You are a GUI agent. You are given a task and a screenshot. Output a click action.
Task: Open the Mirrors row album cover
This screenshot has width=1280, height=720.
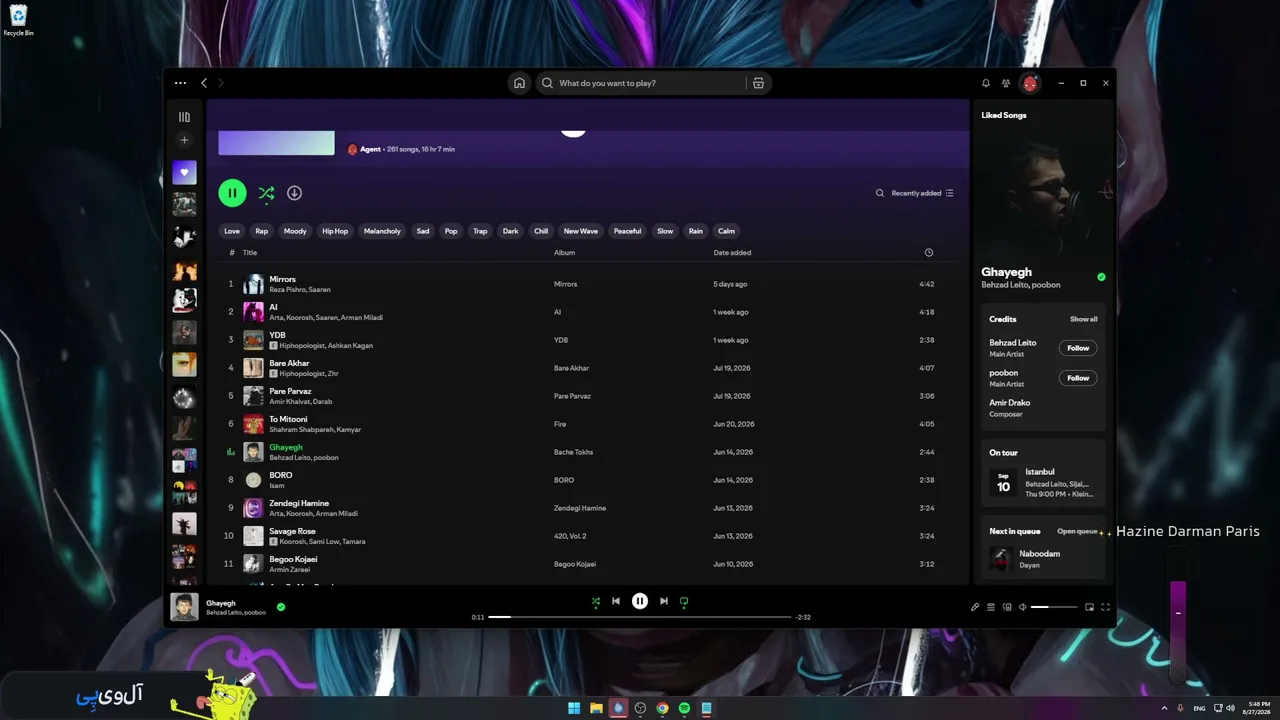tap(253, 284)
